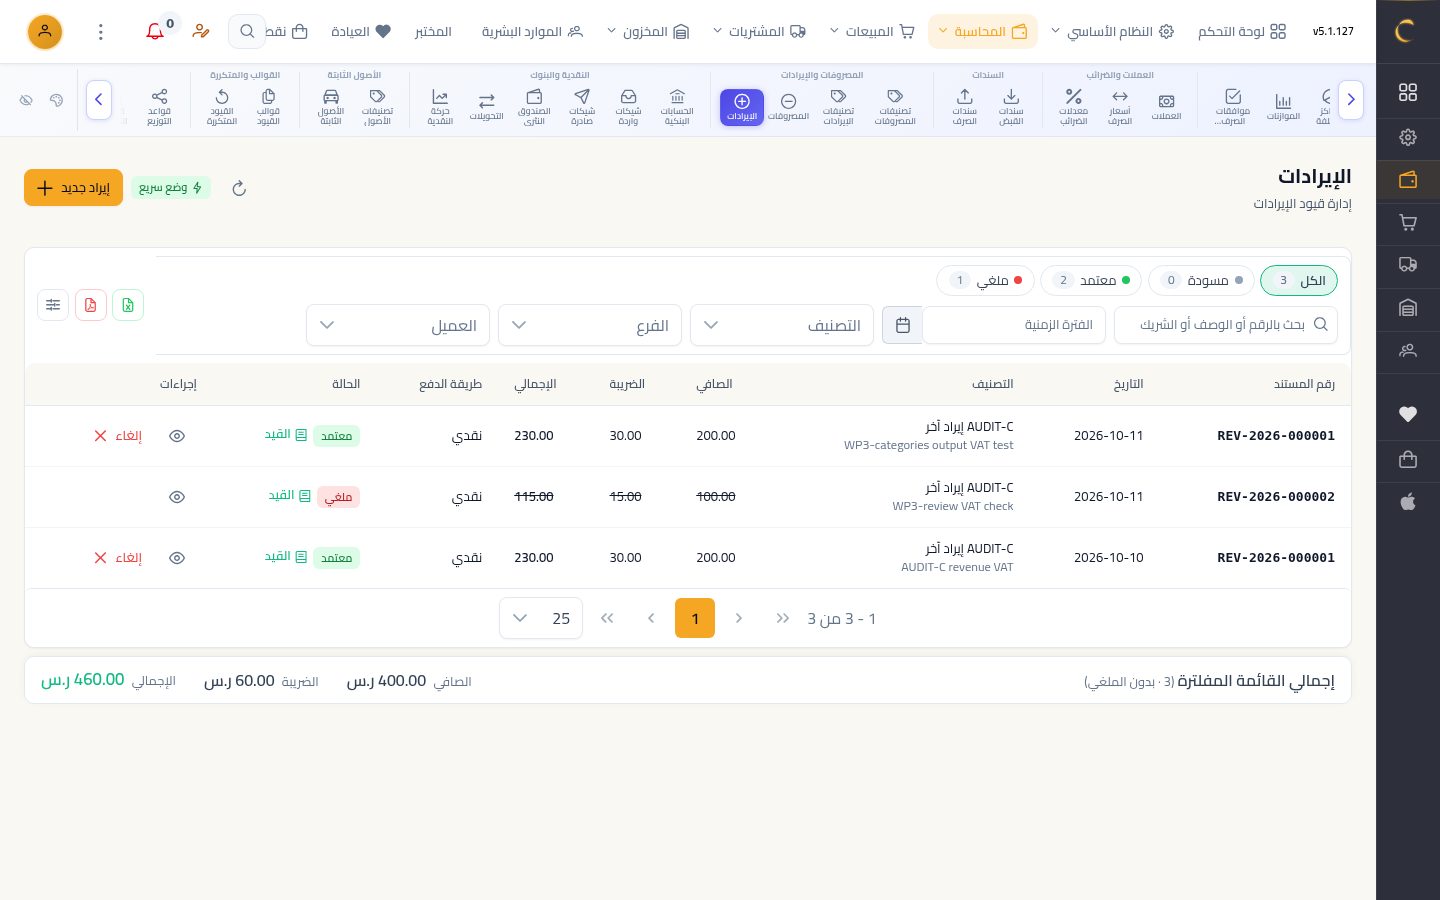Open Cash Flow (حركة النقدية) ribbon icon
This screenshot has height=900, width=1440.
pos(440,106)
